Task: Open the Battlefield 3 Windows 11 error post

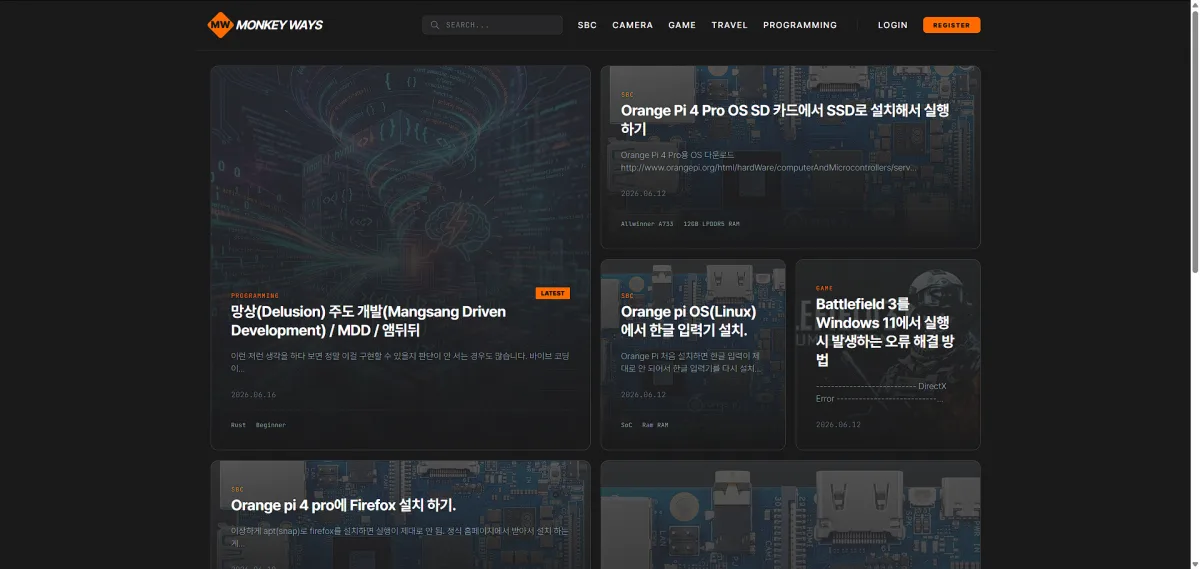Action: pyautogui.click(x=885, y=332)
